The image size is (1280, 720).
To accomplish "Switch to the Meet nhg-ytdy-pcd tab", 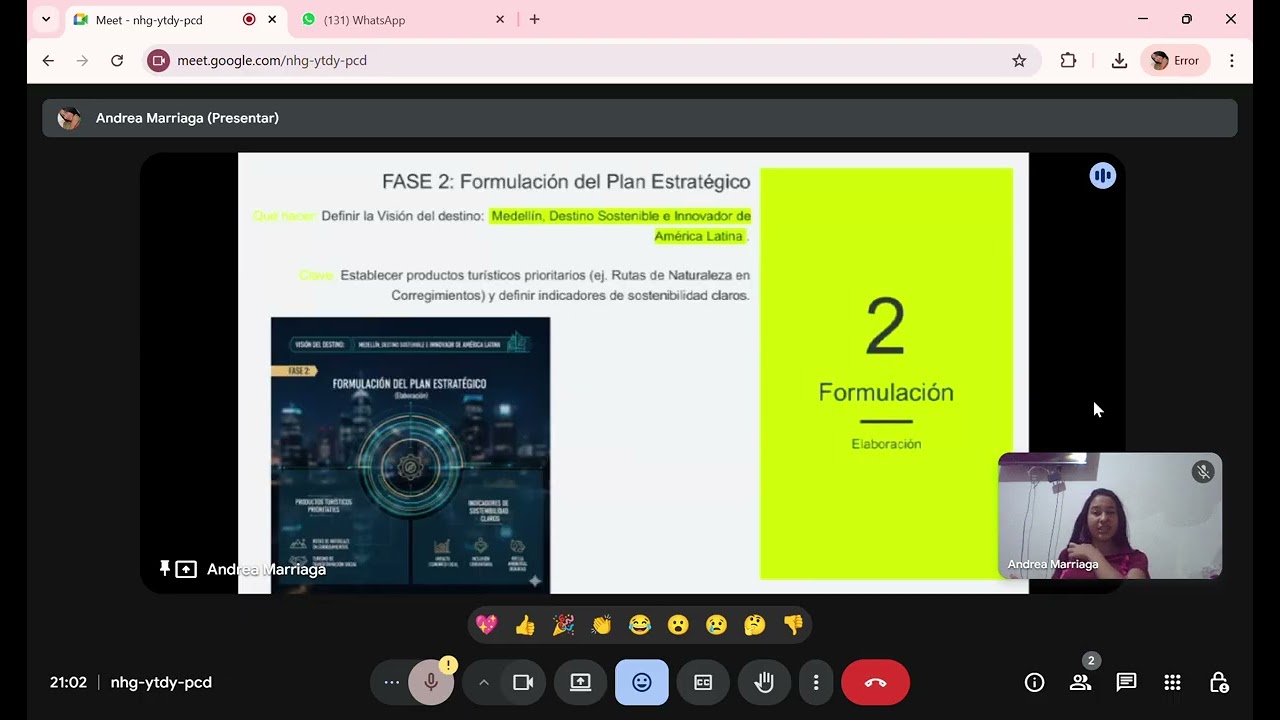I will point(174,20).
